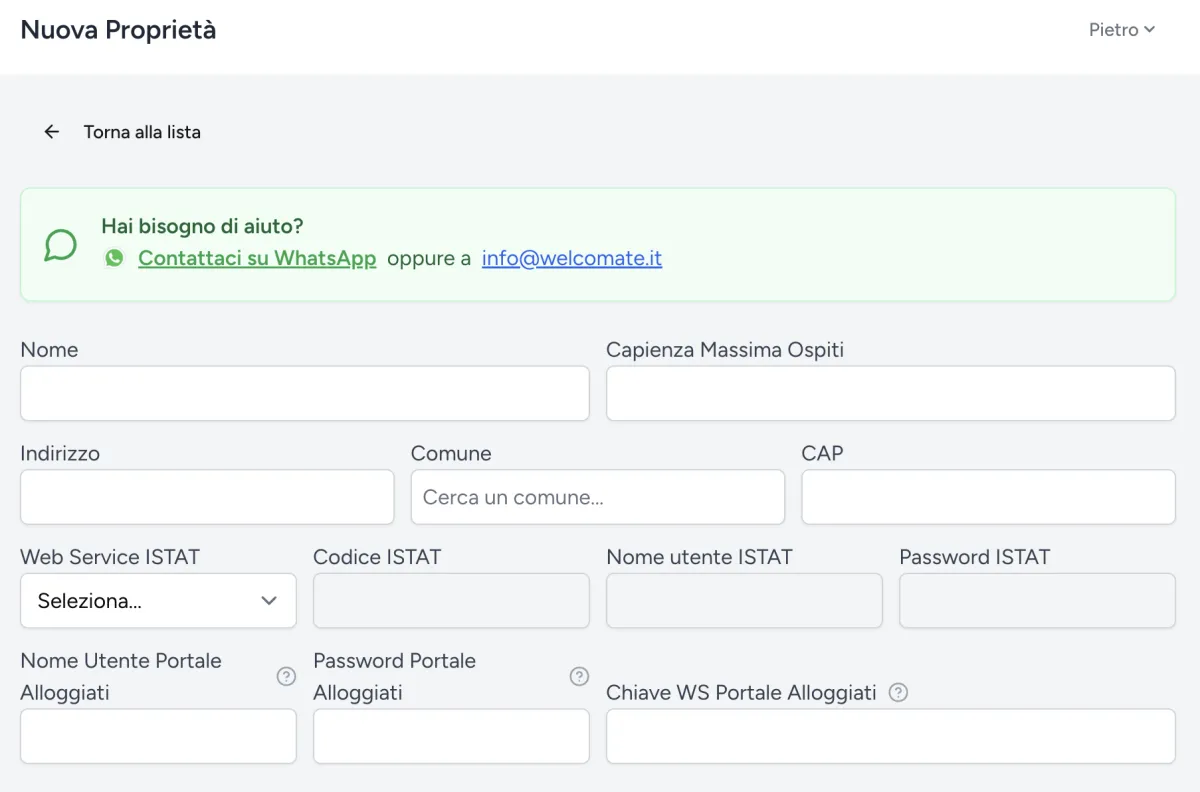The image size is (1200, 792).
Task: Click the Password ISTAT field
Action: click(x=1037, y=601)
